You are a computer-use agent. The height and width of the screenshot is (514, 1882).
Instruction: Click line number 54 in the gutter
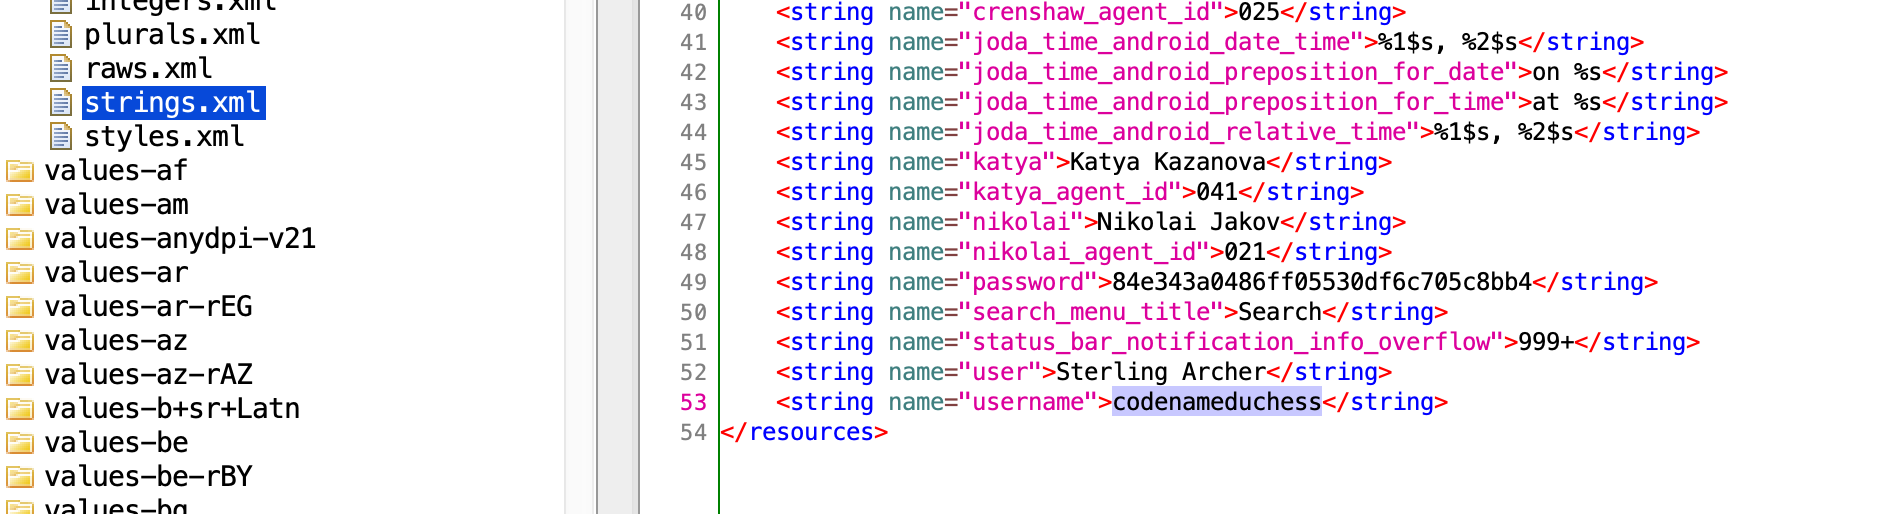[693, 433]
